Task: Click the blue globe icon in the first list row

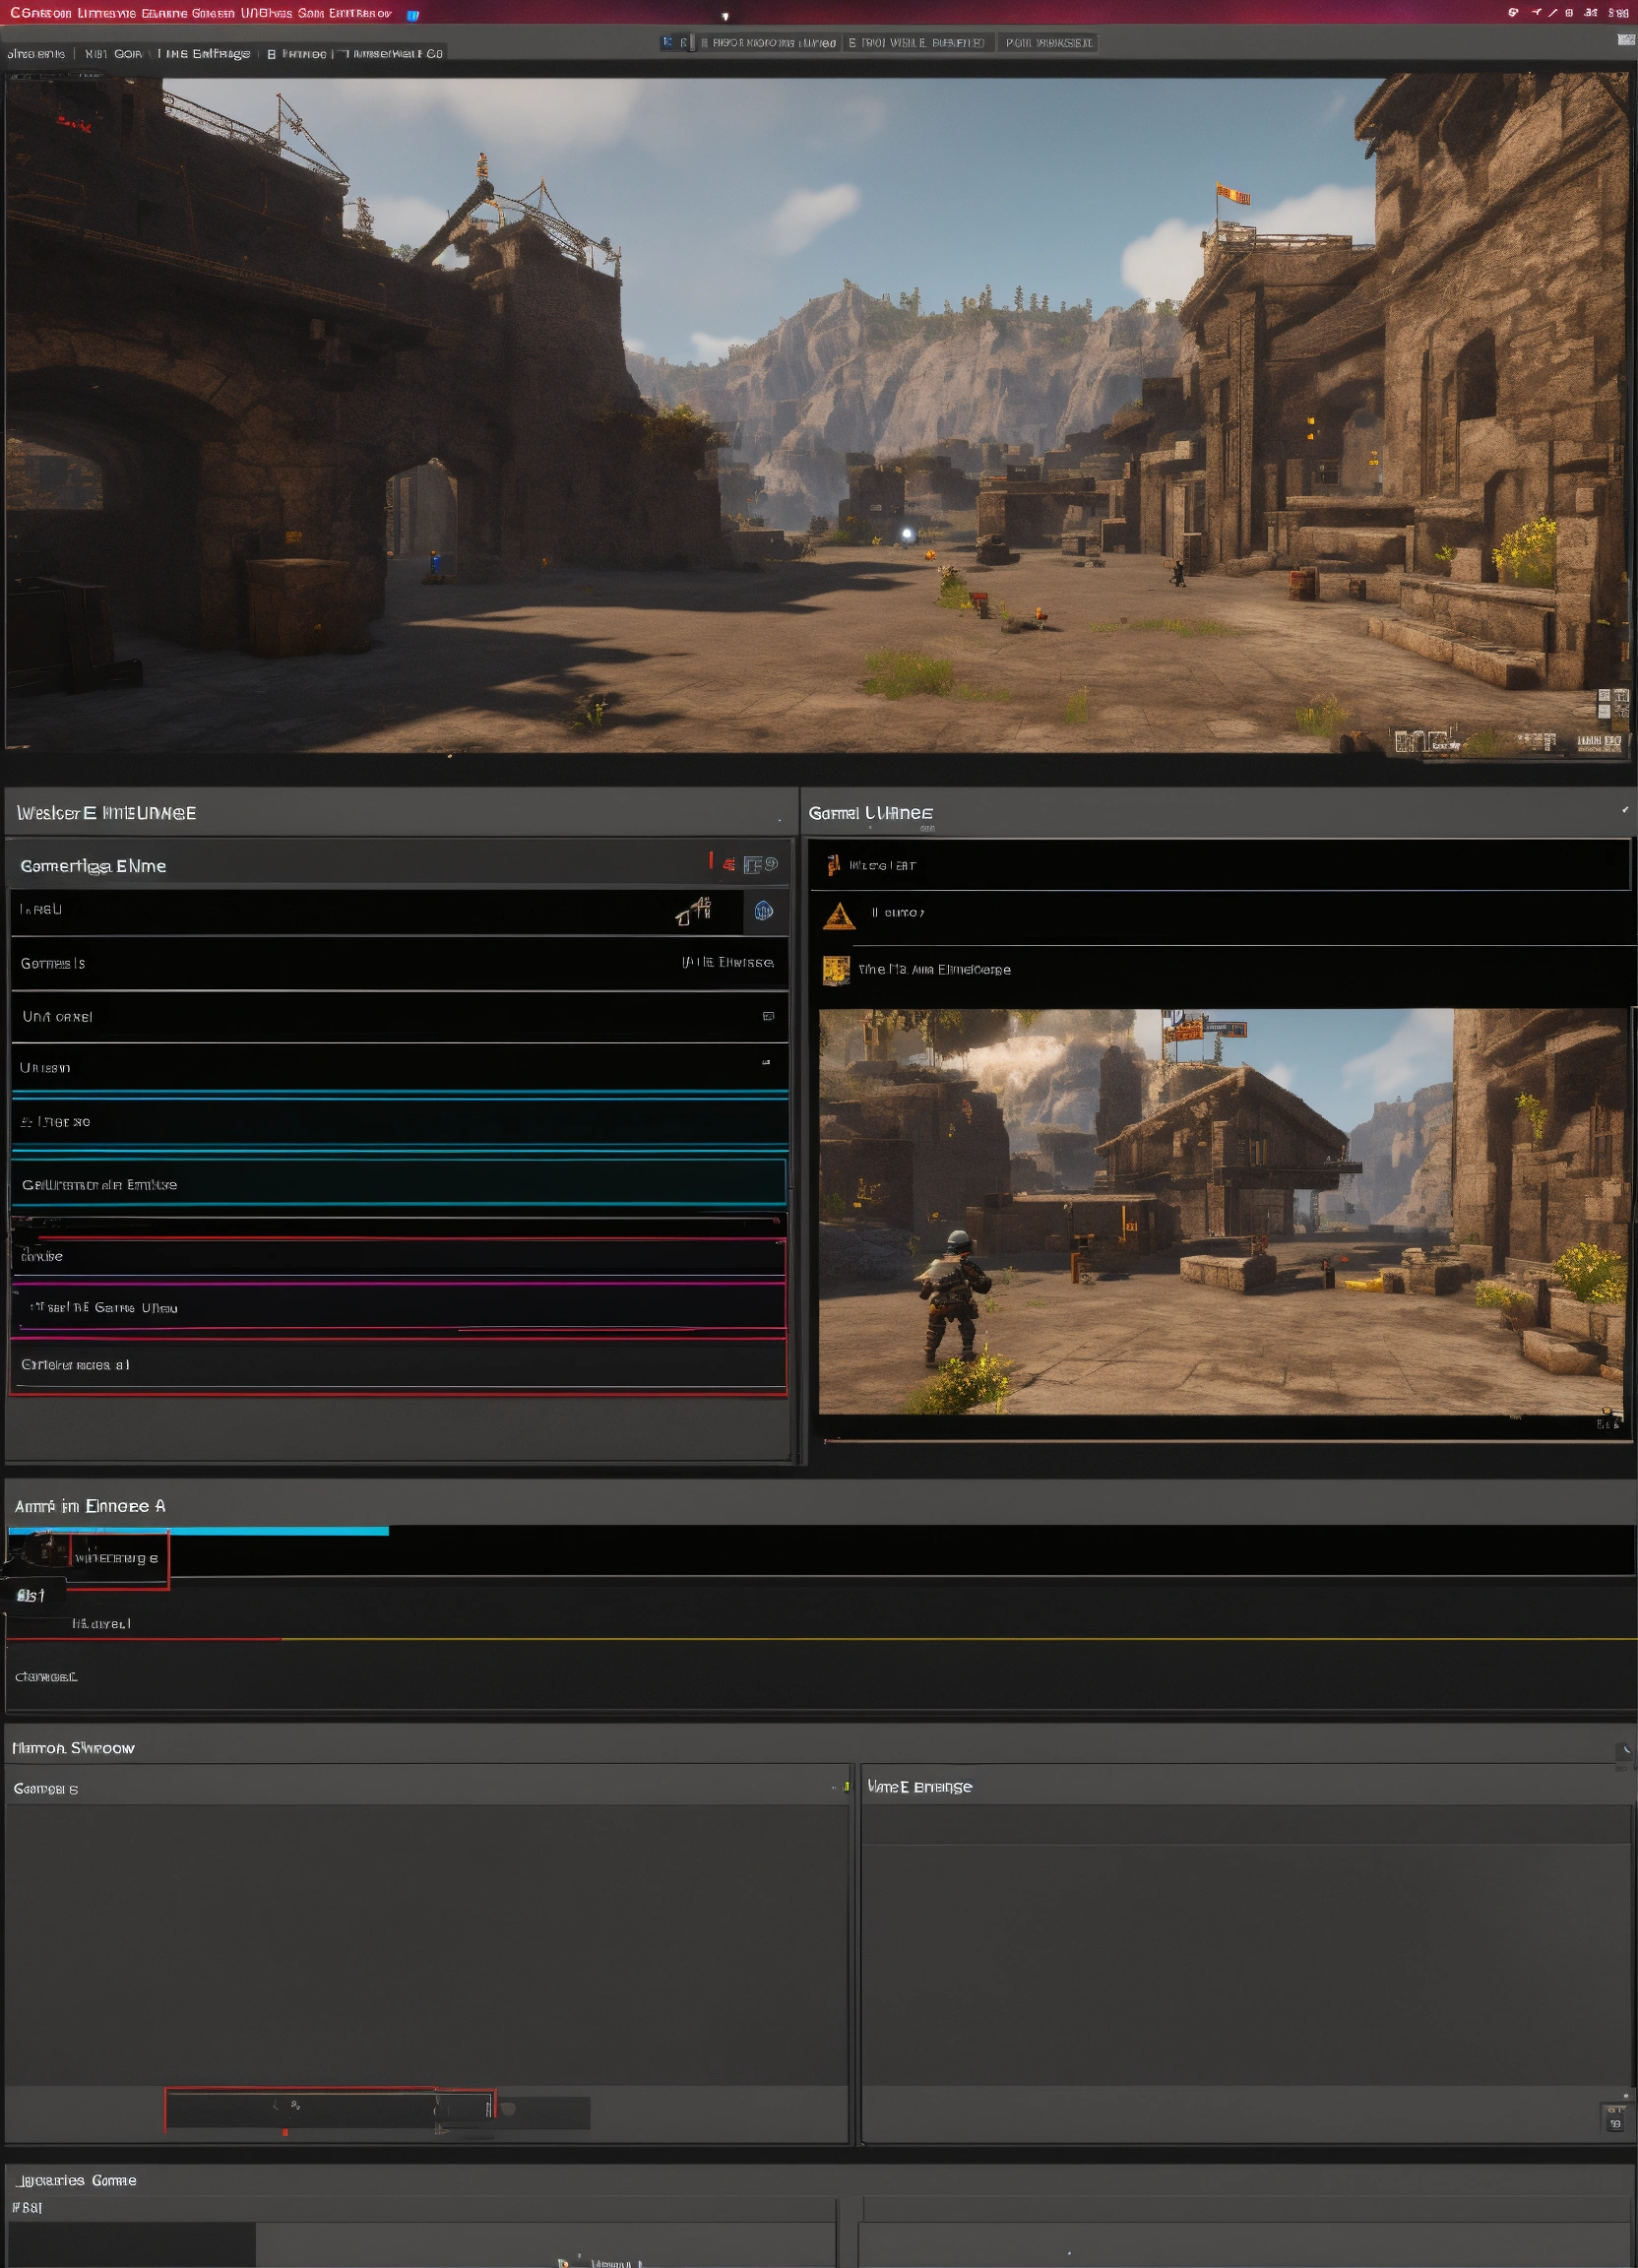Action: point(764,910)
